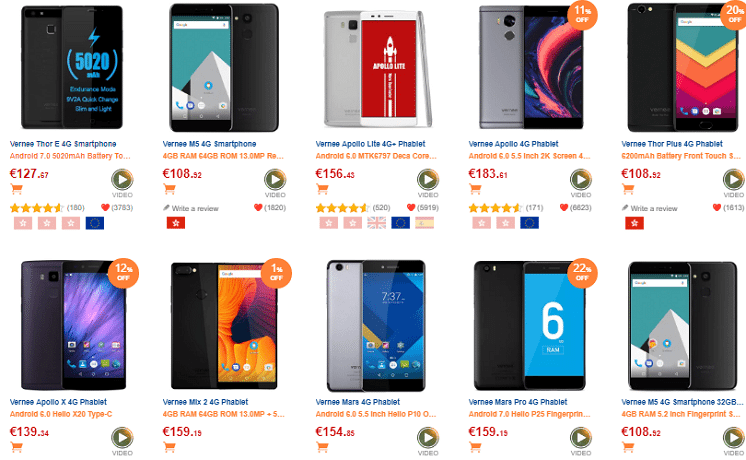This screenshot has width=746, height=460.
Task: Add Vernee Thor E to cart
Action: click(x=17, y=189)
